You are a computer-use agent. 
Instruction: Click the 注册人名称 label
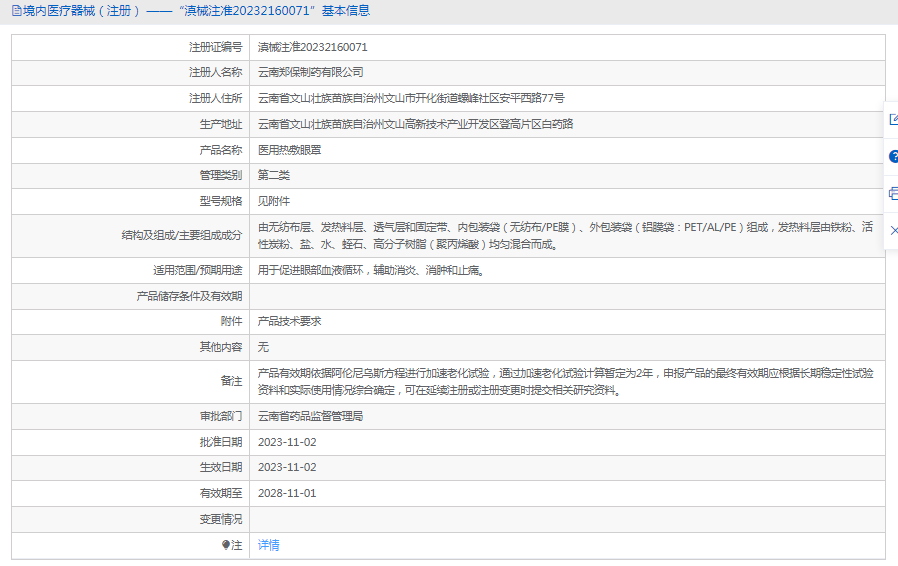click(x=215, y=72)
